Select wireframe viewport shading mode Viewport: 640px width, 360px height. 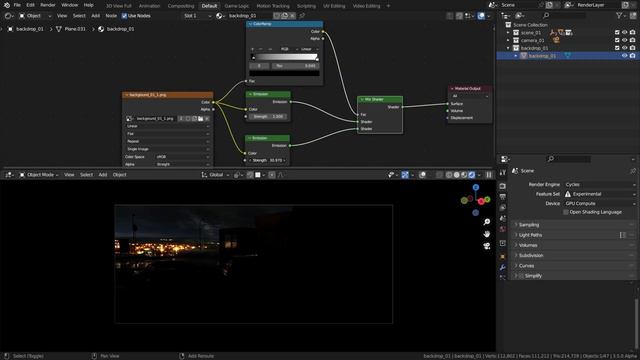(x=449, y=175)
